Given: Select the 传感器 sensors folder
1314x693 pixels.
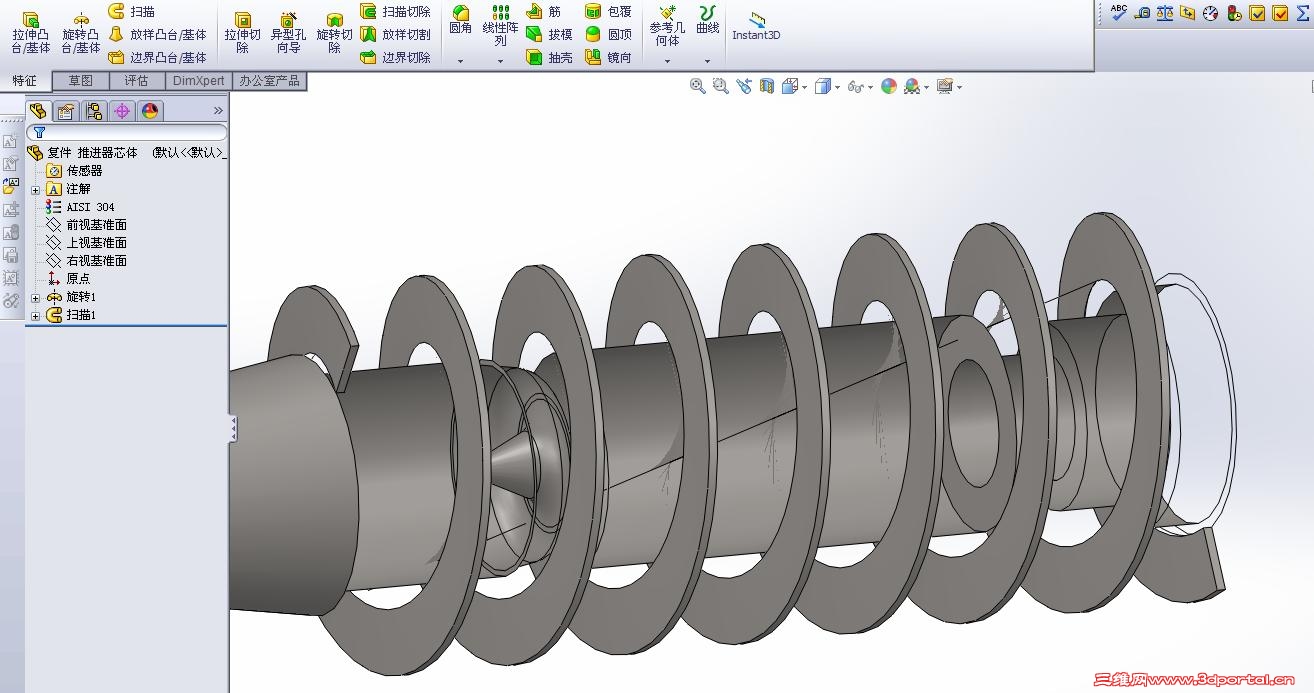Looking at the screenshot, I should (x=74, y=171).
